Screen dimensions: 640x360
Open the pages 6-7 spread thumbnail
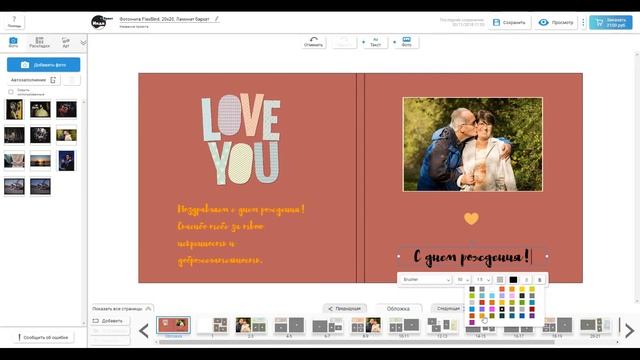(327, 326)
